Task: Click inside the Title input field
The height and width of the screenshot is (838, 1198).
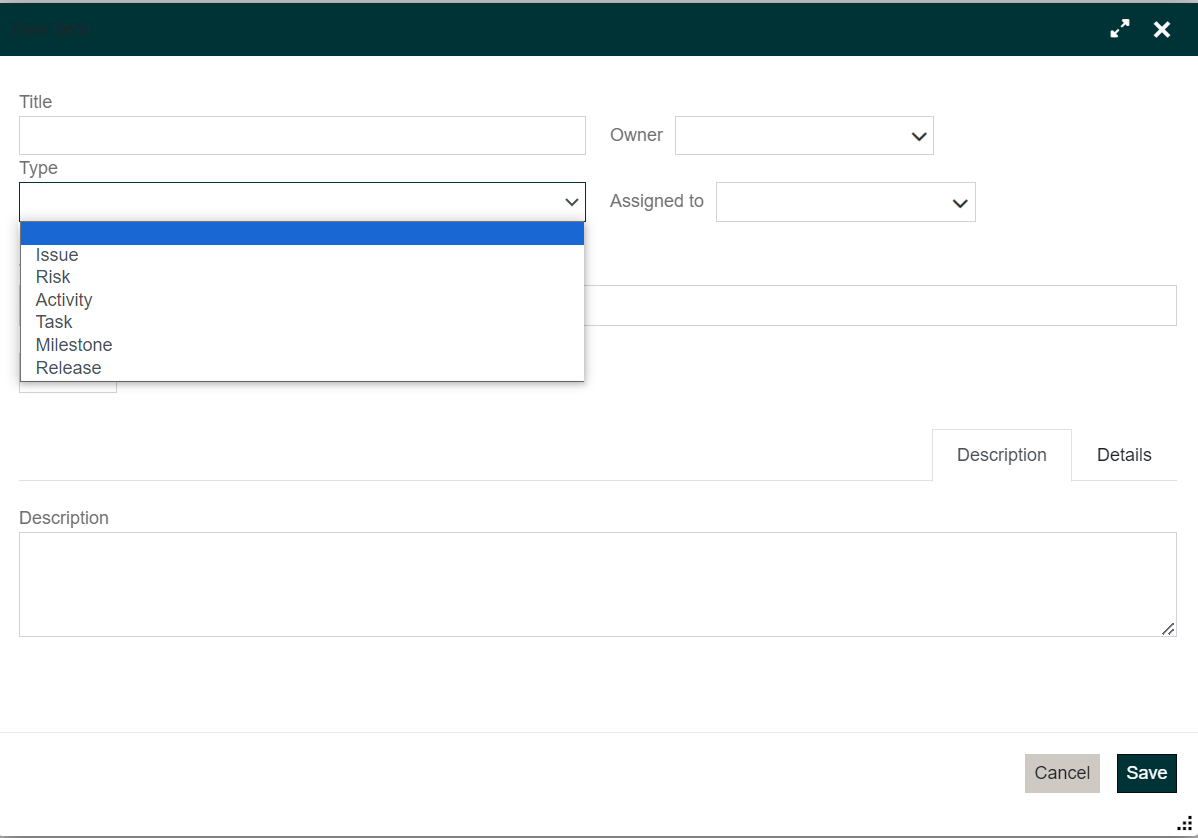Action: click(x=300, y=135)
